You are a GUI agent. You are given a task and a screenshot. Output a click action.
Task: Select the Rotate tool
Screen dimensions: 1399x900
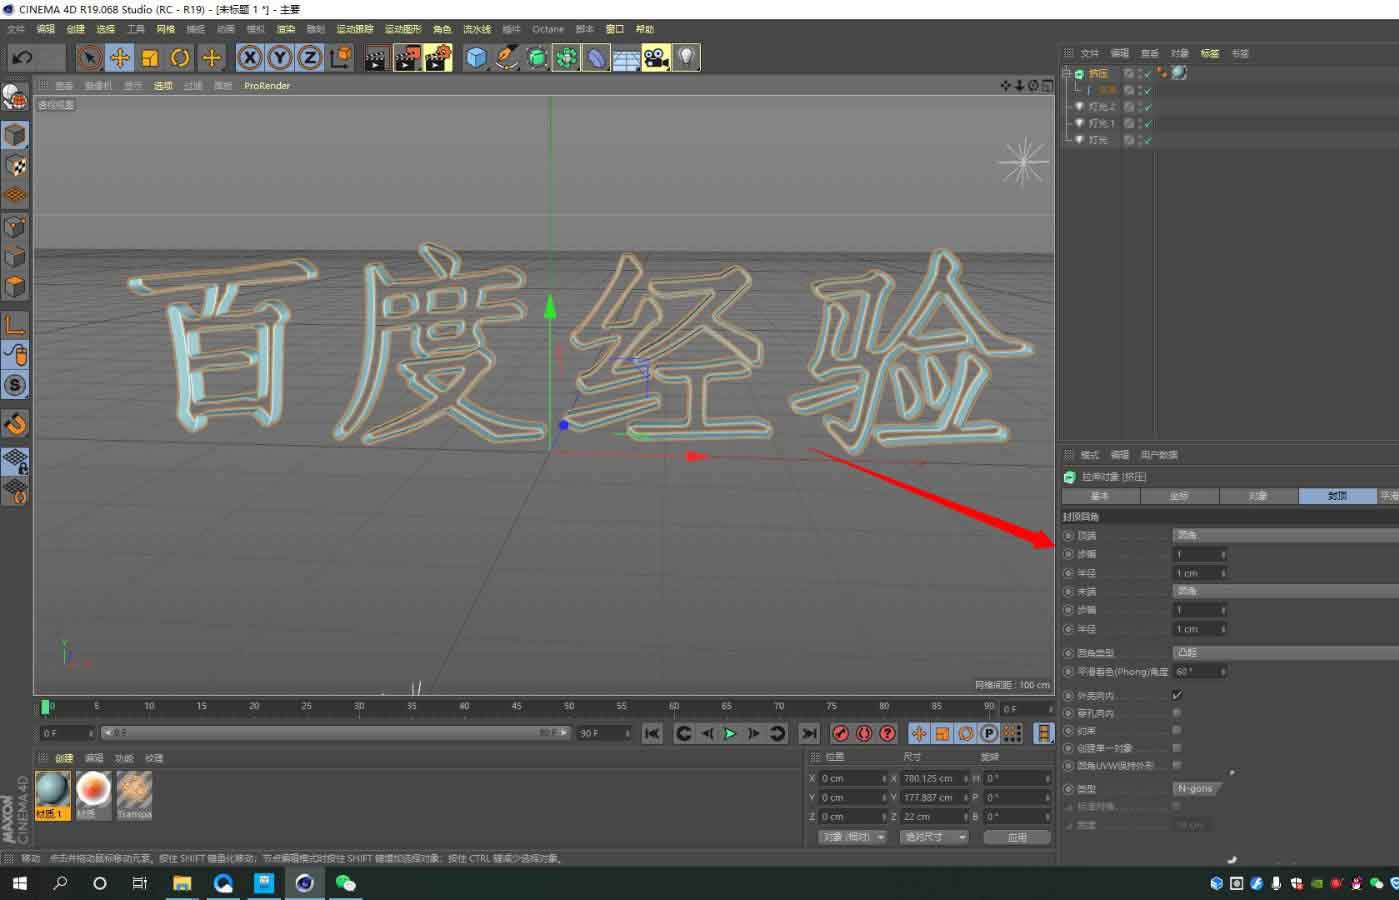pyautogui.click(x=180, y=57)
